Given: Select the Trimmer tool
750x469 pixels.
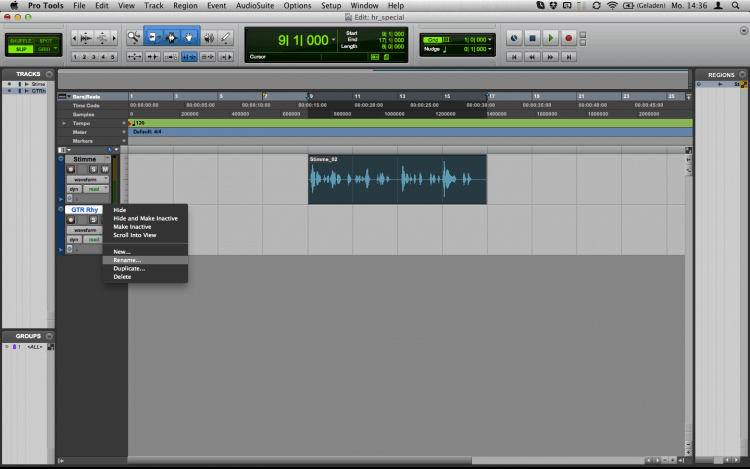Looking at the screenshot, I should coord(153,37).
